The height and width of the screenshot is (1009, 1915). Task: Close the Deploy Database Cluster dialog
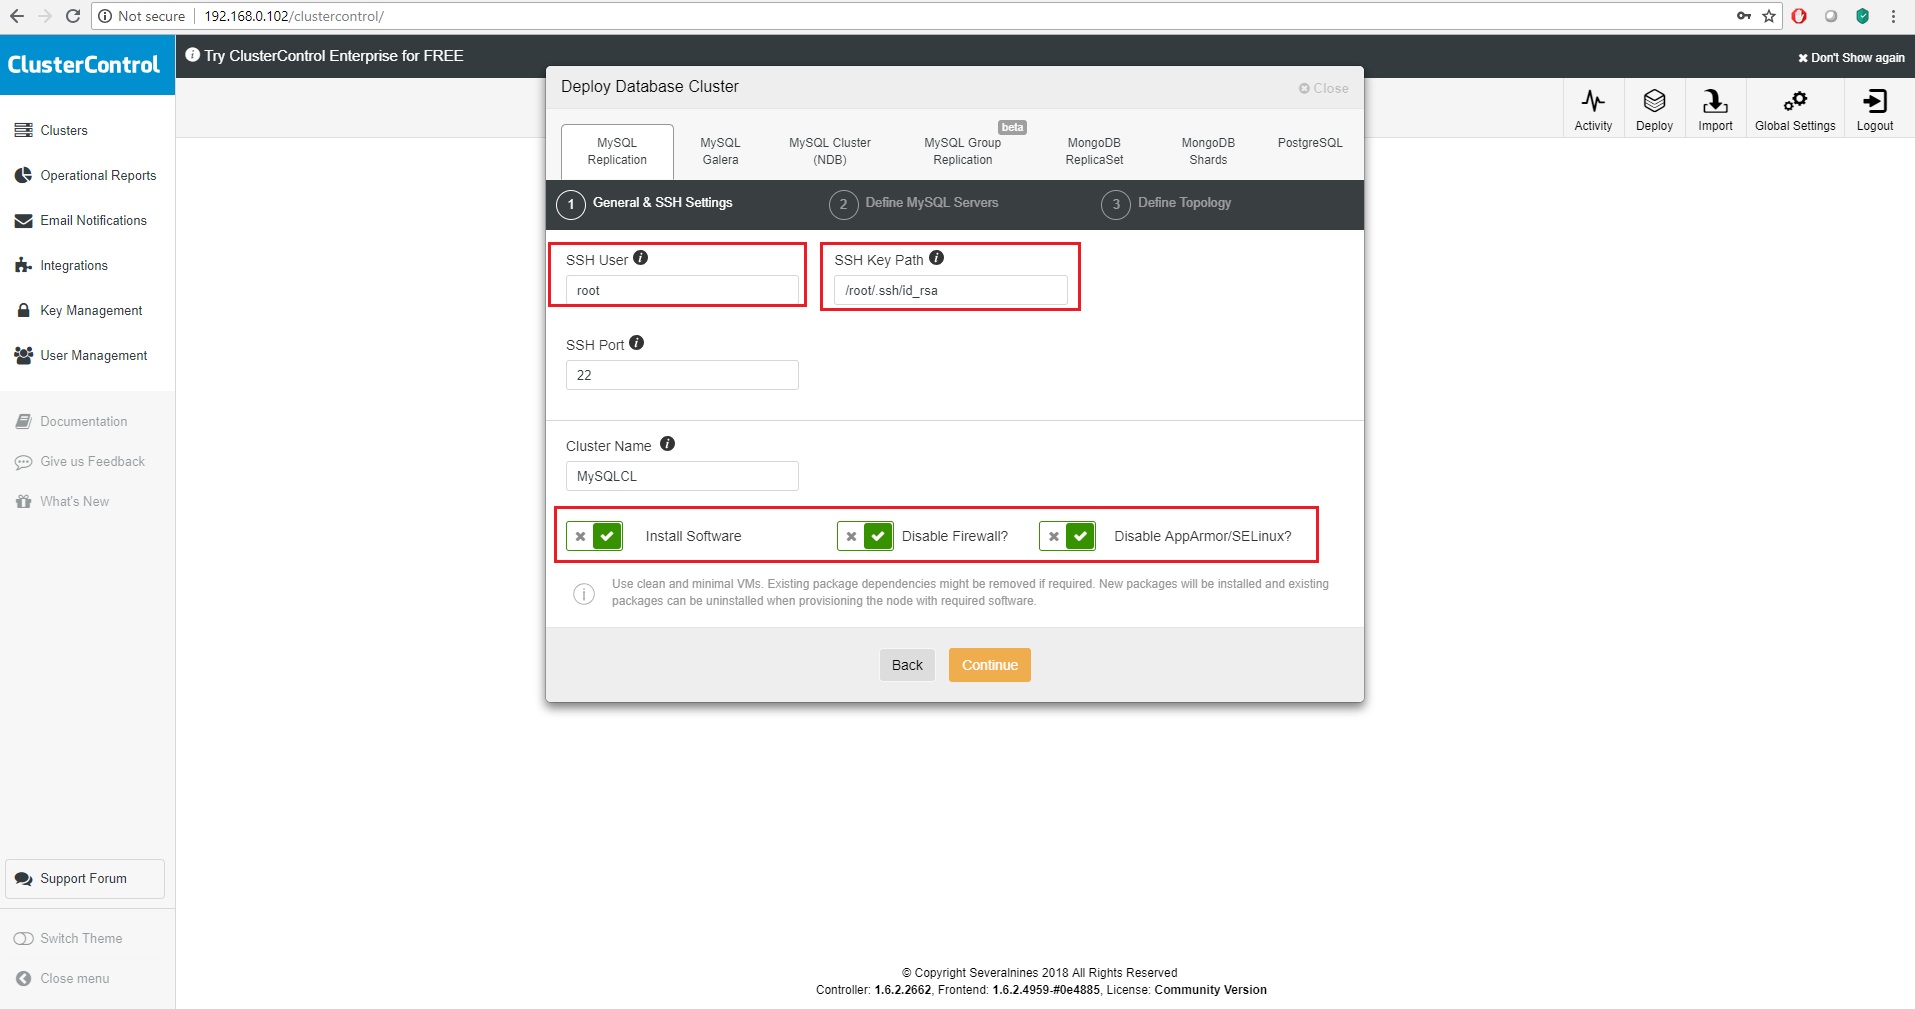1323,88
